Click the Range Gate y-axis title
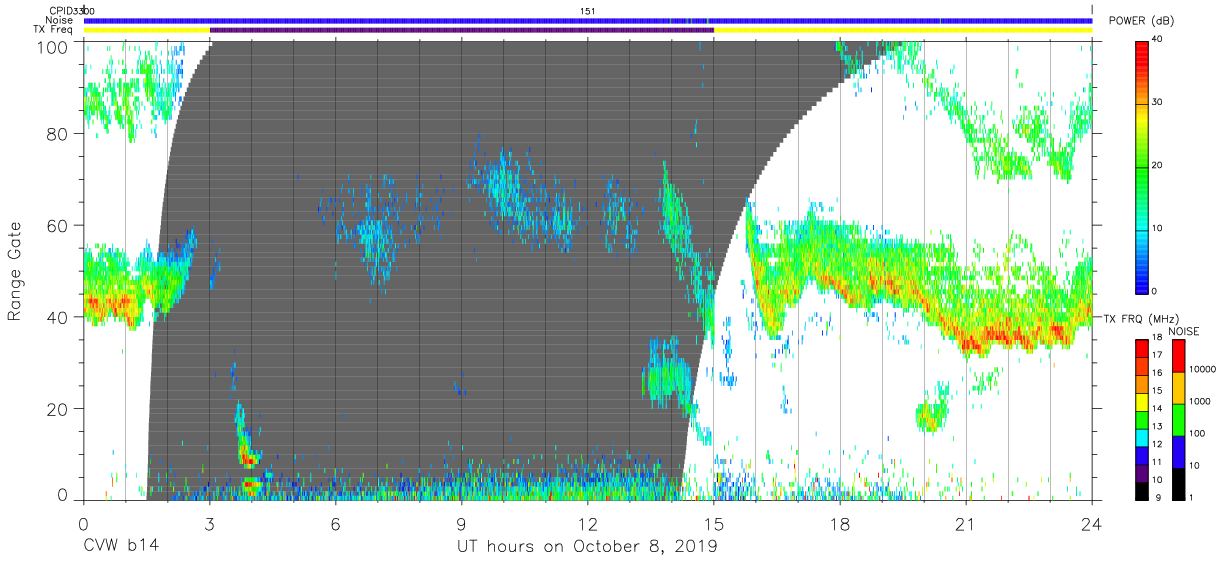Screen dimensions: 1228x567 pyautogui.click(x=15, y=270)
